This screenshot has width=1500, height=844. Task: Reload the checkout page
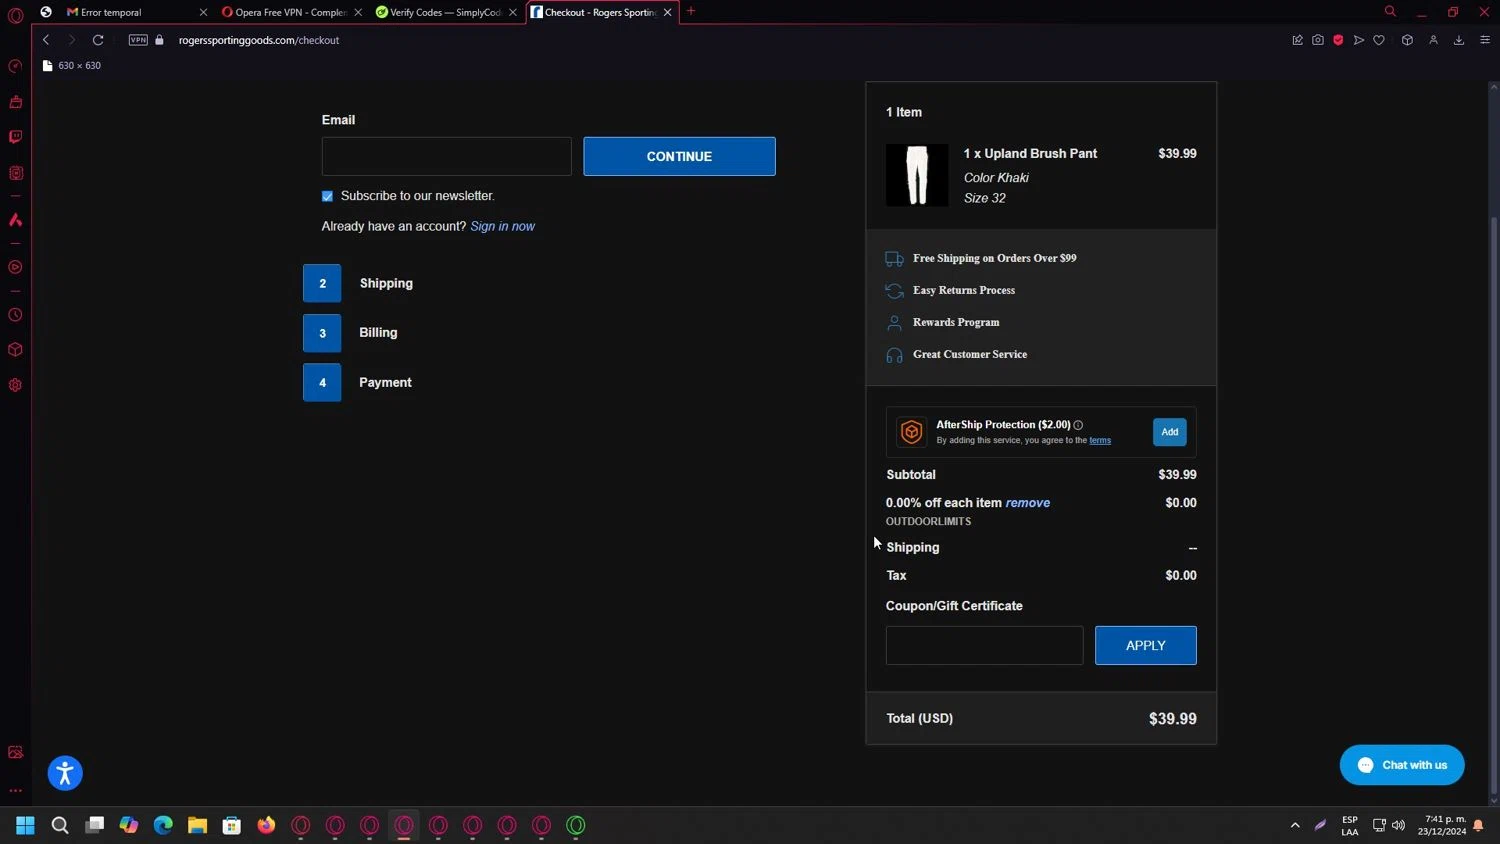(98, 40)
